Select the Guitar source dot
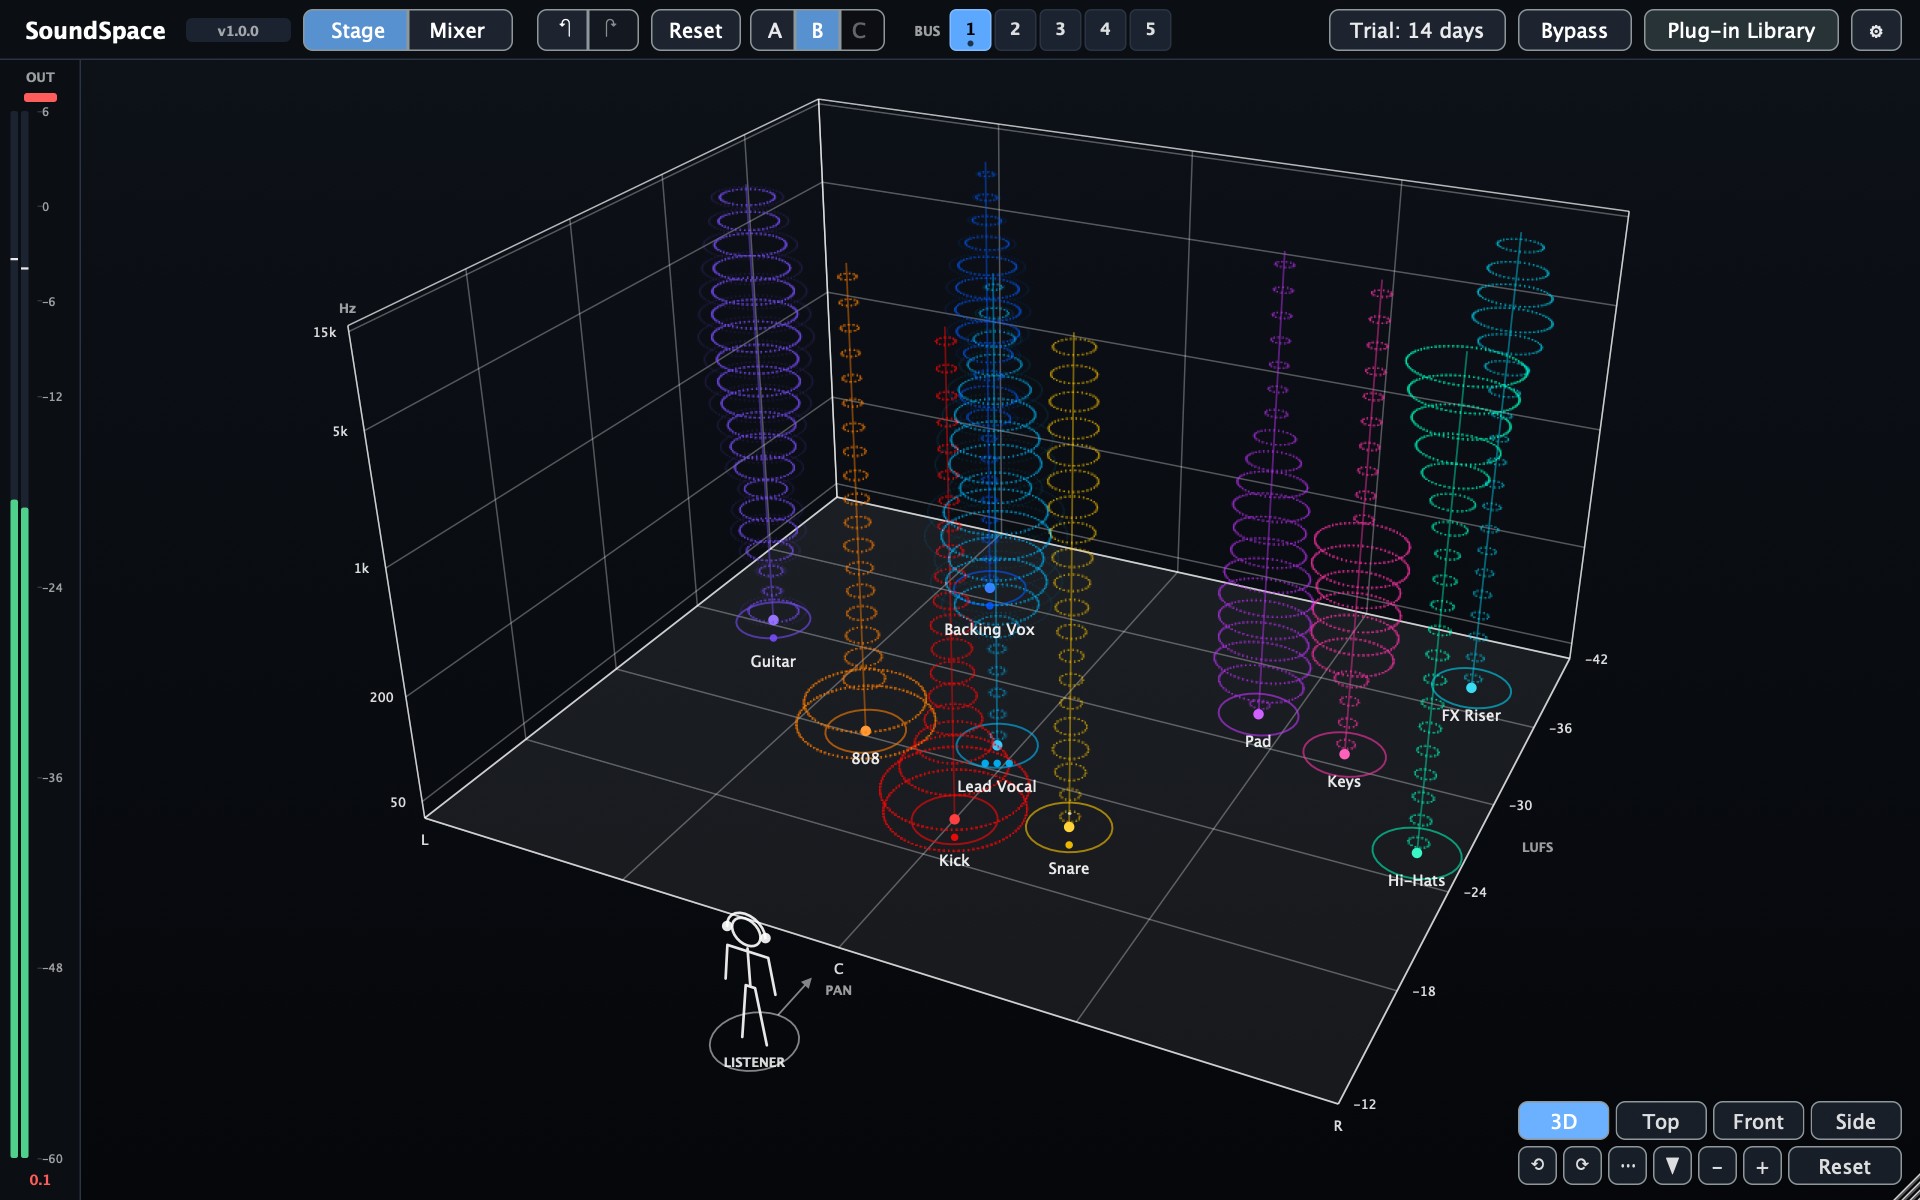 coord(773,620)
